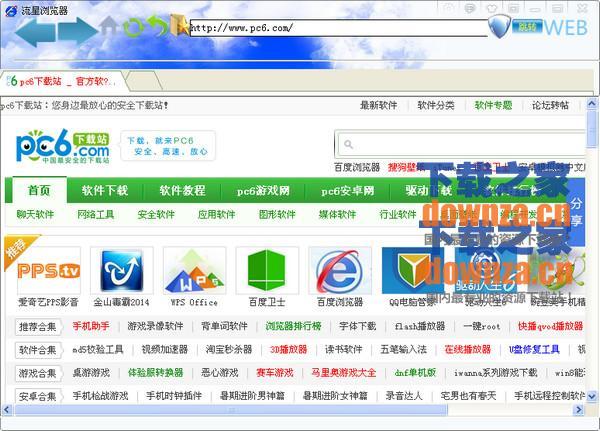Select the 媒体软件 category
Viewport: 600px width, 431px height.
pos(338,214)
